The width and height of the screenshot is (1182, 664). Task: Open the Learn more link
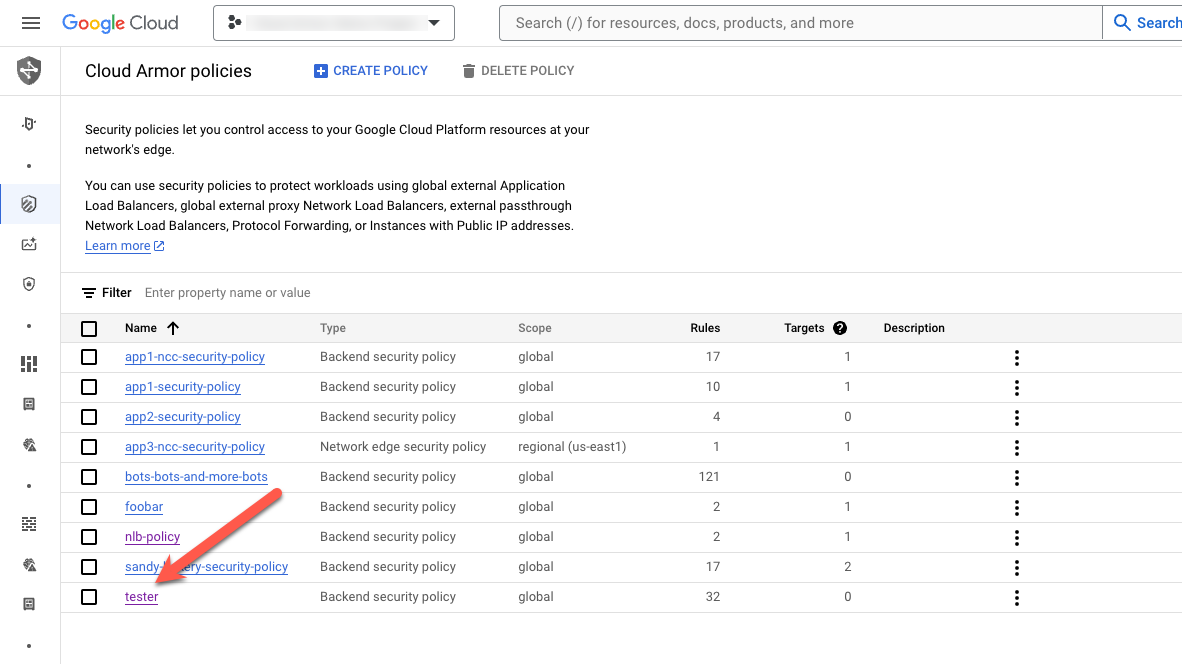118,246
